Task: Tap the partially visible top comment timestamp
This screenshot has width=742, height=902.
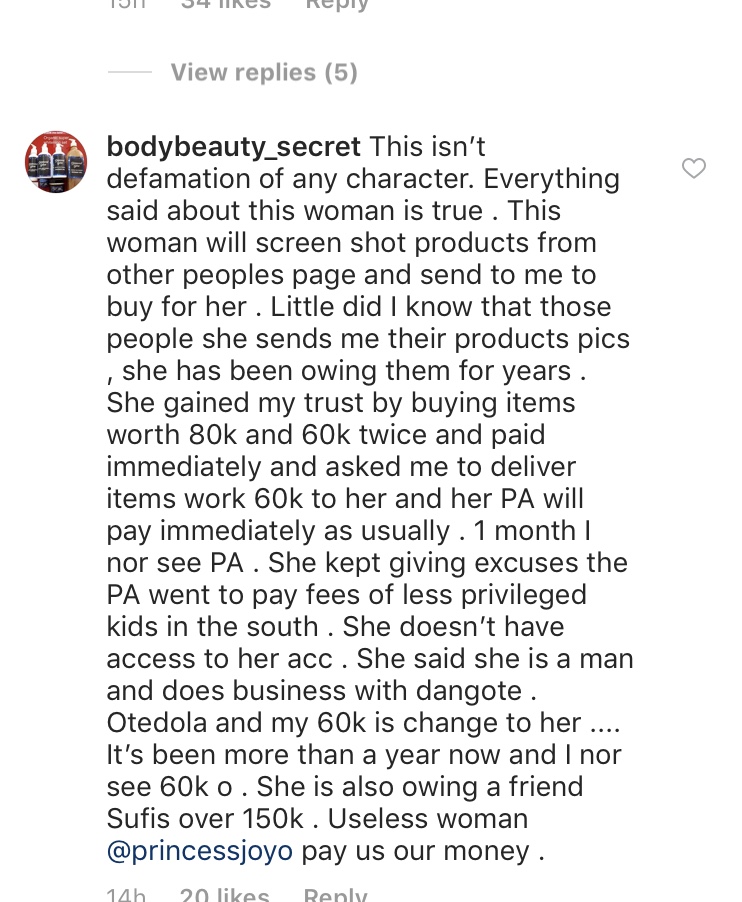Action: [x=126, y=4]
